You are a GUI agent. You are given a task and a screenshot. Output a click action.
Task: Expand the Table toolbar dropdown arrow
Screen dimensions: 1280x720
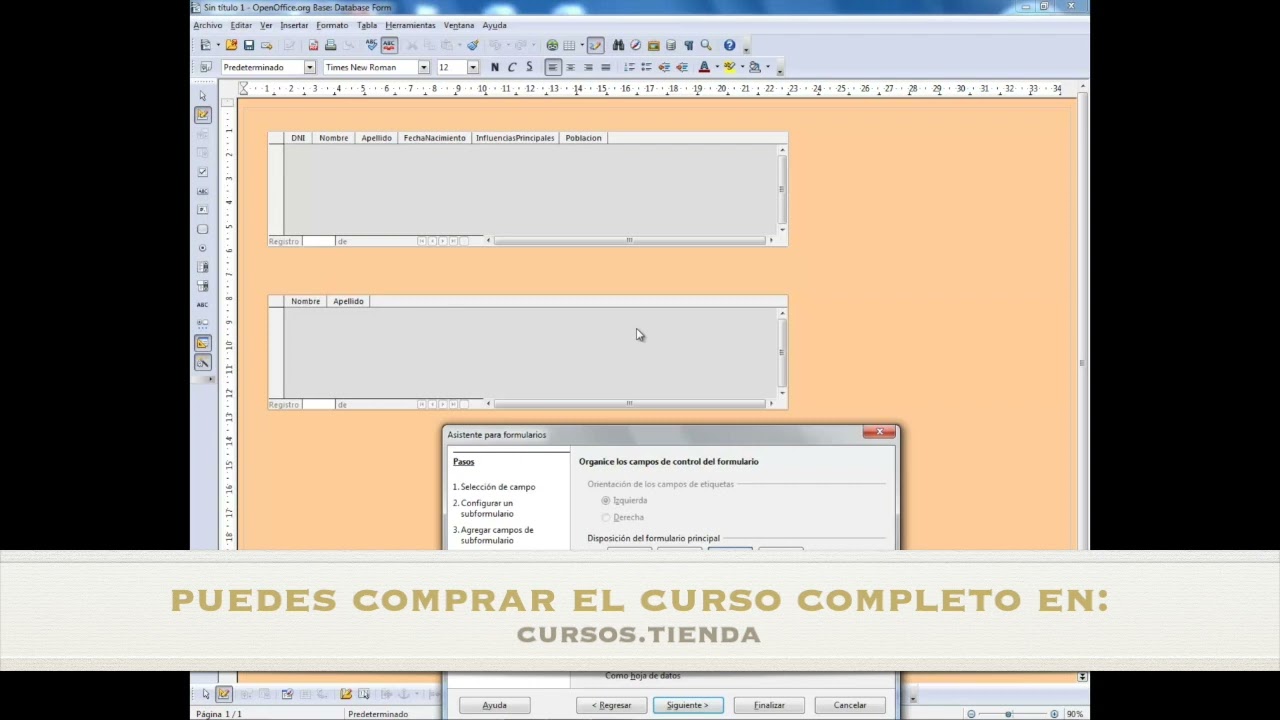coord(581,45)
